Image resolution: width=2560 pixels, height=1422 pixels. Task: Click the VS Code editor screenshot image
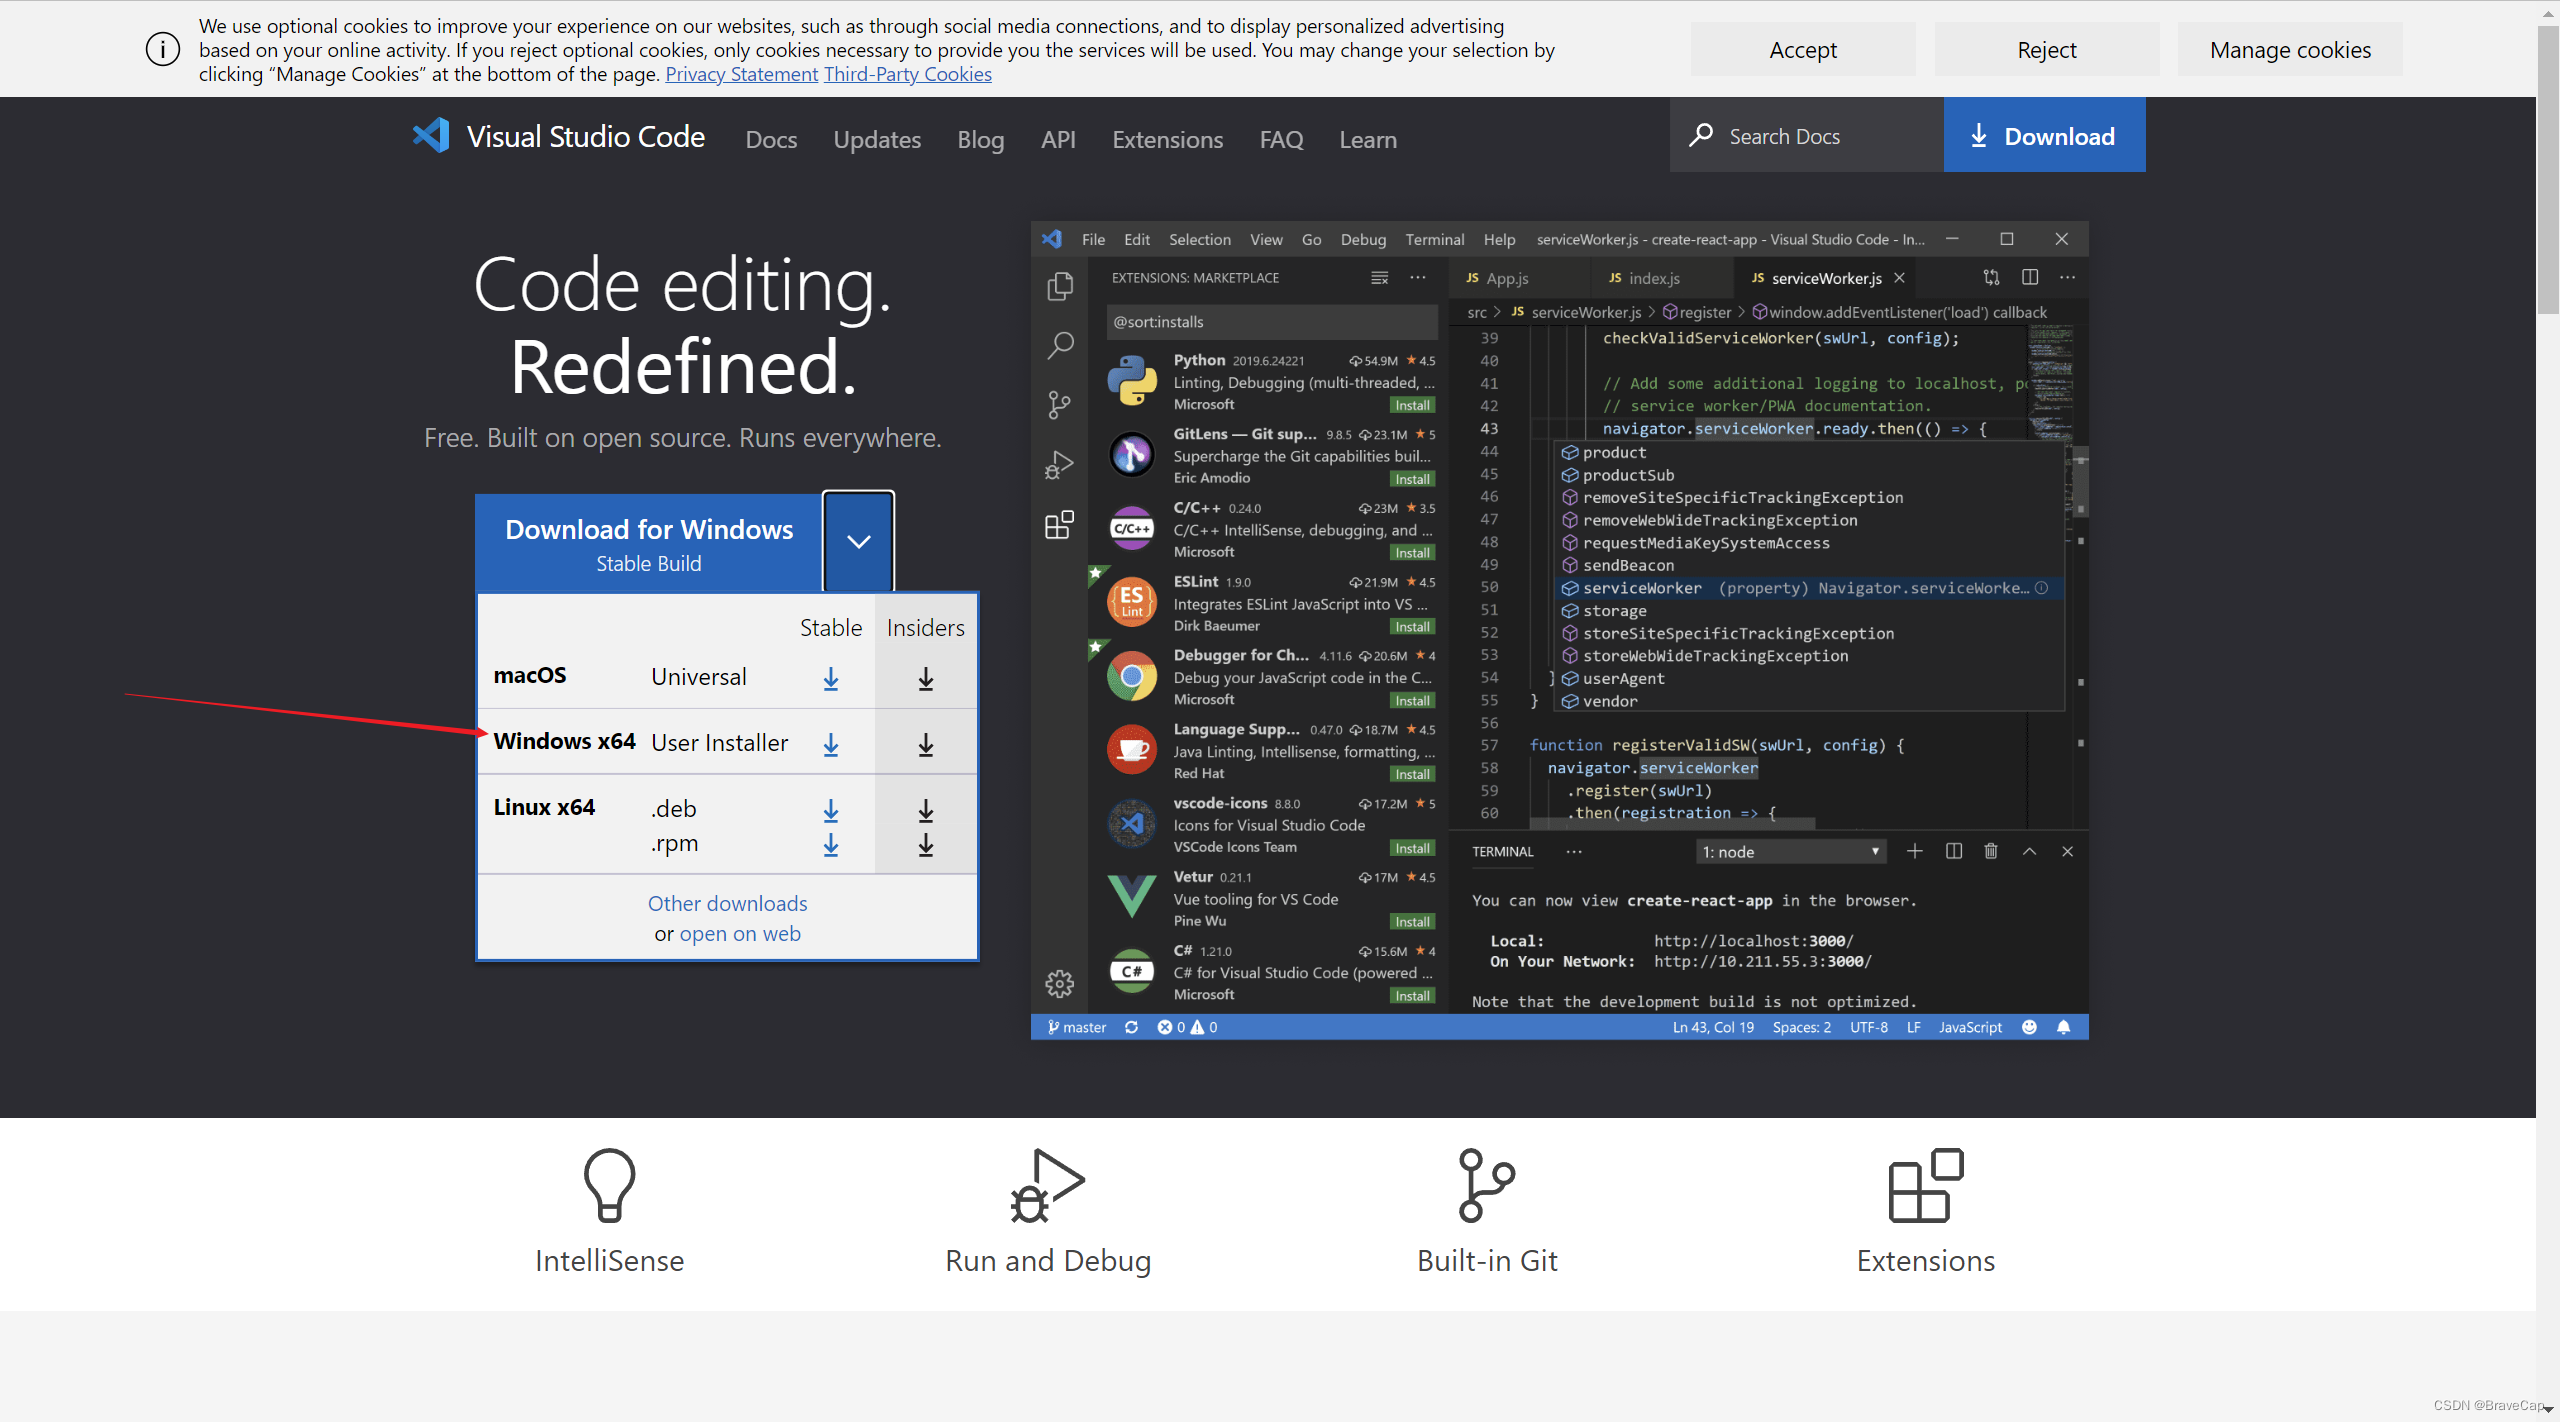click(1559, 630)
